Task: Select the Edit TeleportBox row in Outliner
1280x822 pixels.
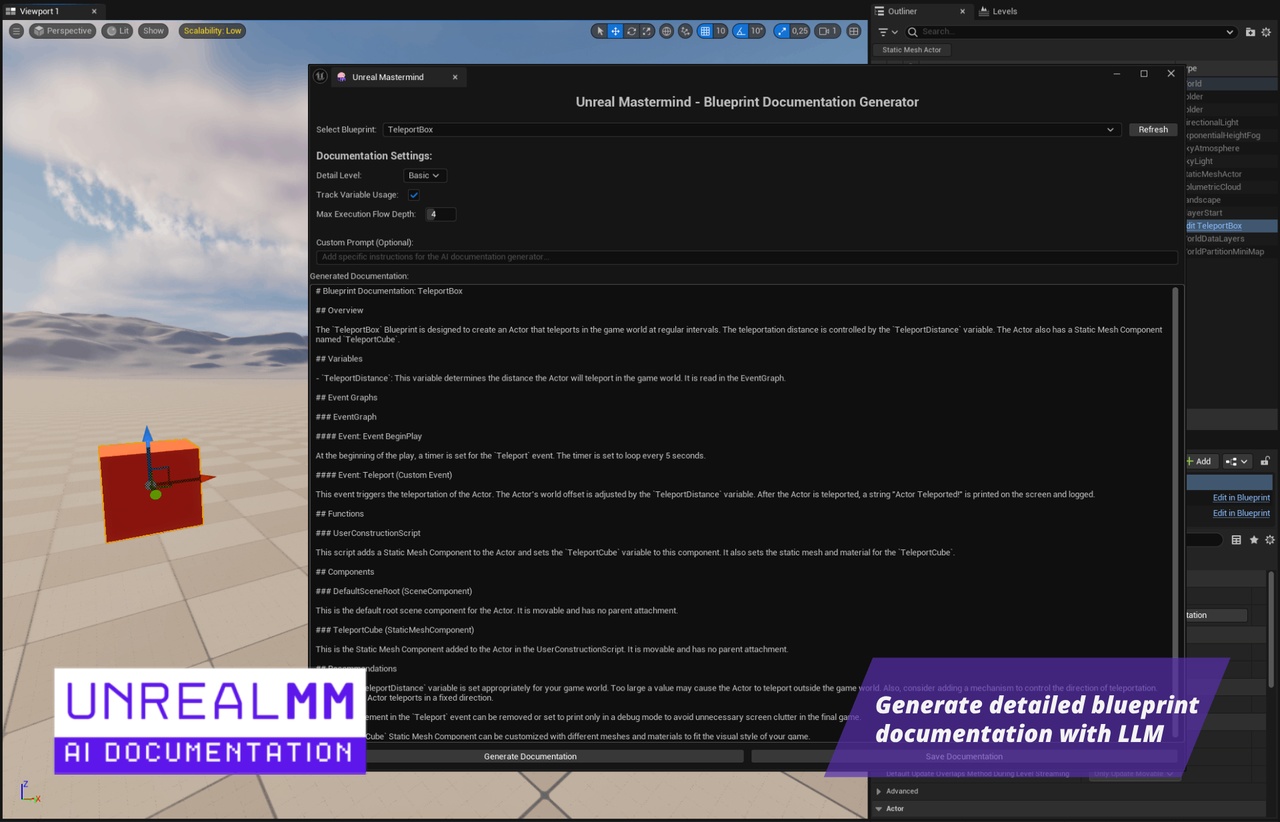Action: [1231, 226]
